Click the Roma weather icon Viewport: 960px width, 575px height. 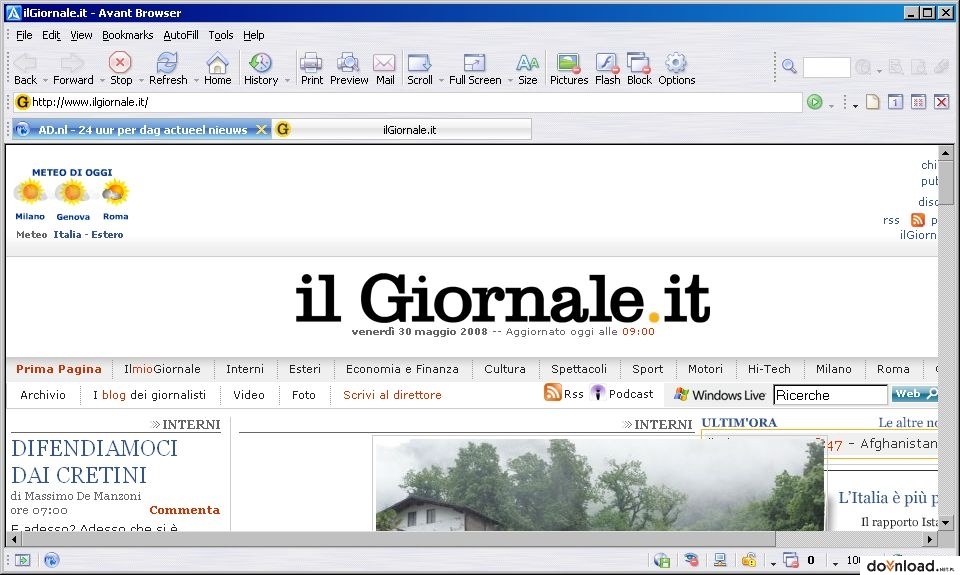click(115, 193)
